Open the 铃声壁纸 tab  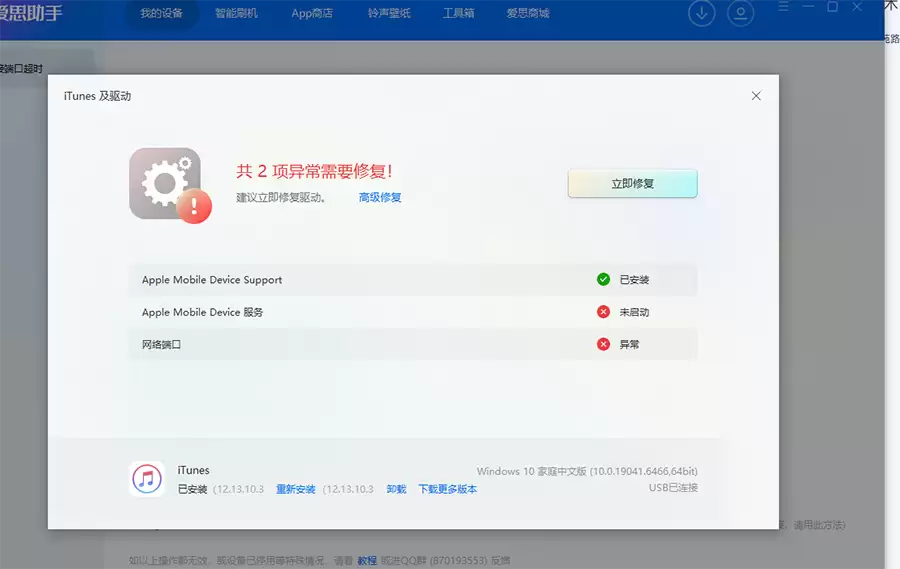click(389, 13)
